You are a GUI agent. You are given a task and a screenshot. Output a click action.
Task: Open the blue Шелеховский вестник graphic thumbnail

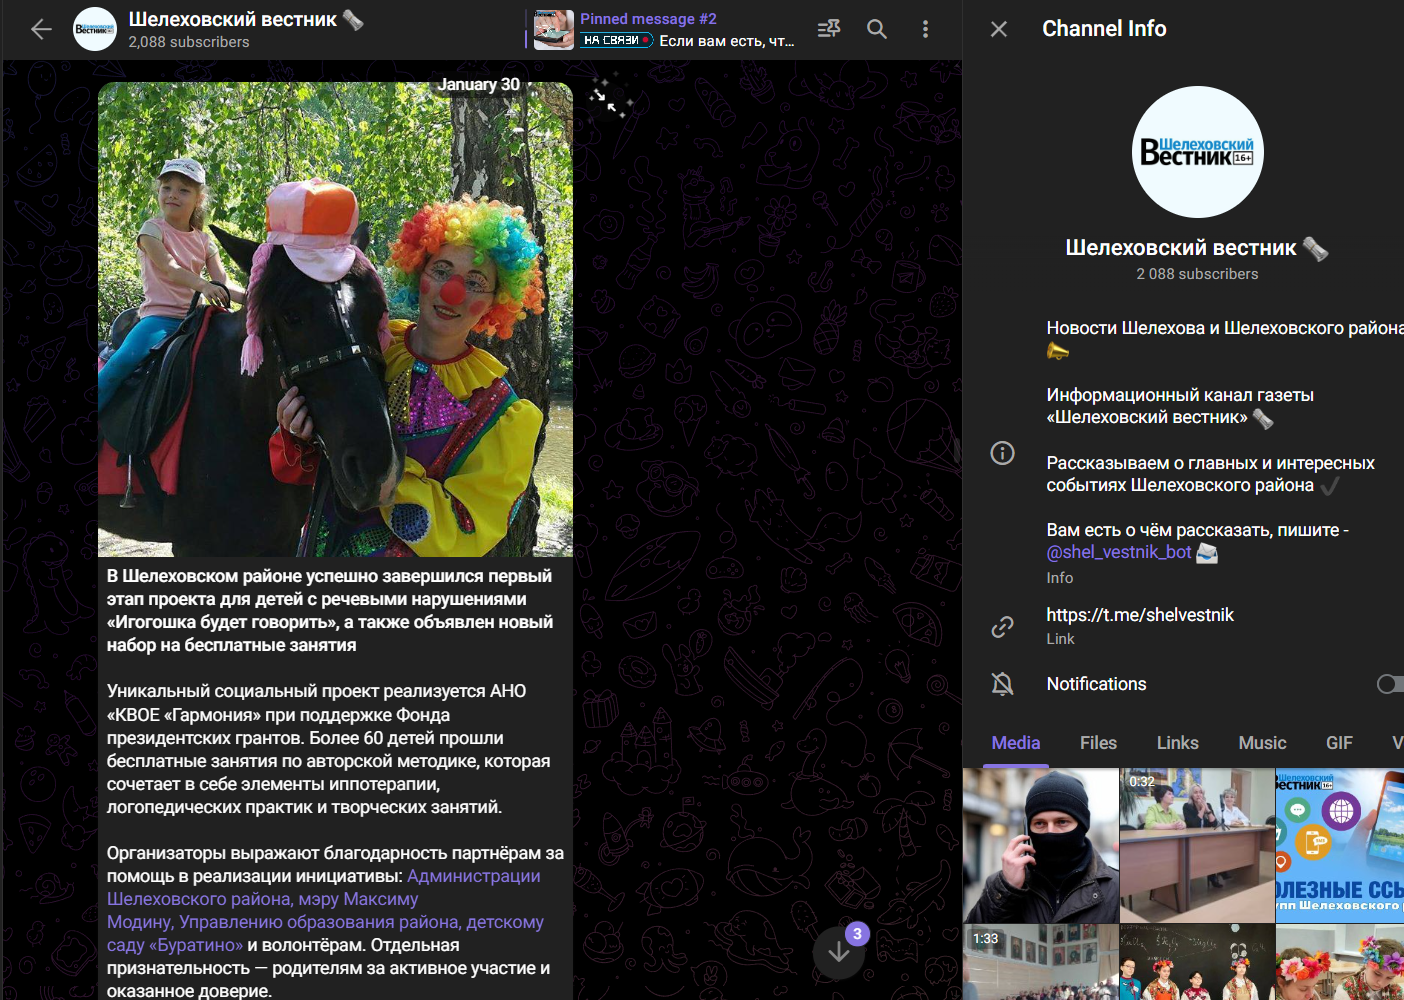1340,845
